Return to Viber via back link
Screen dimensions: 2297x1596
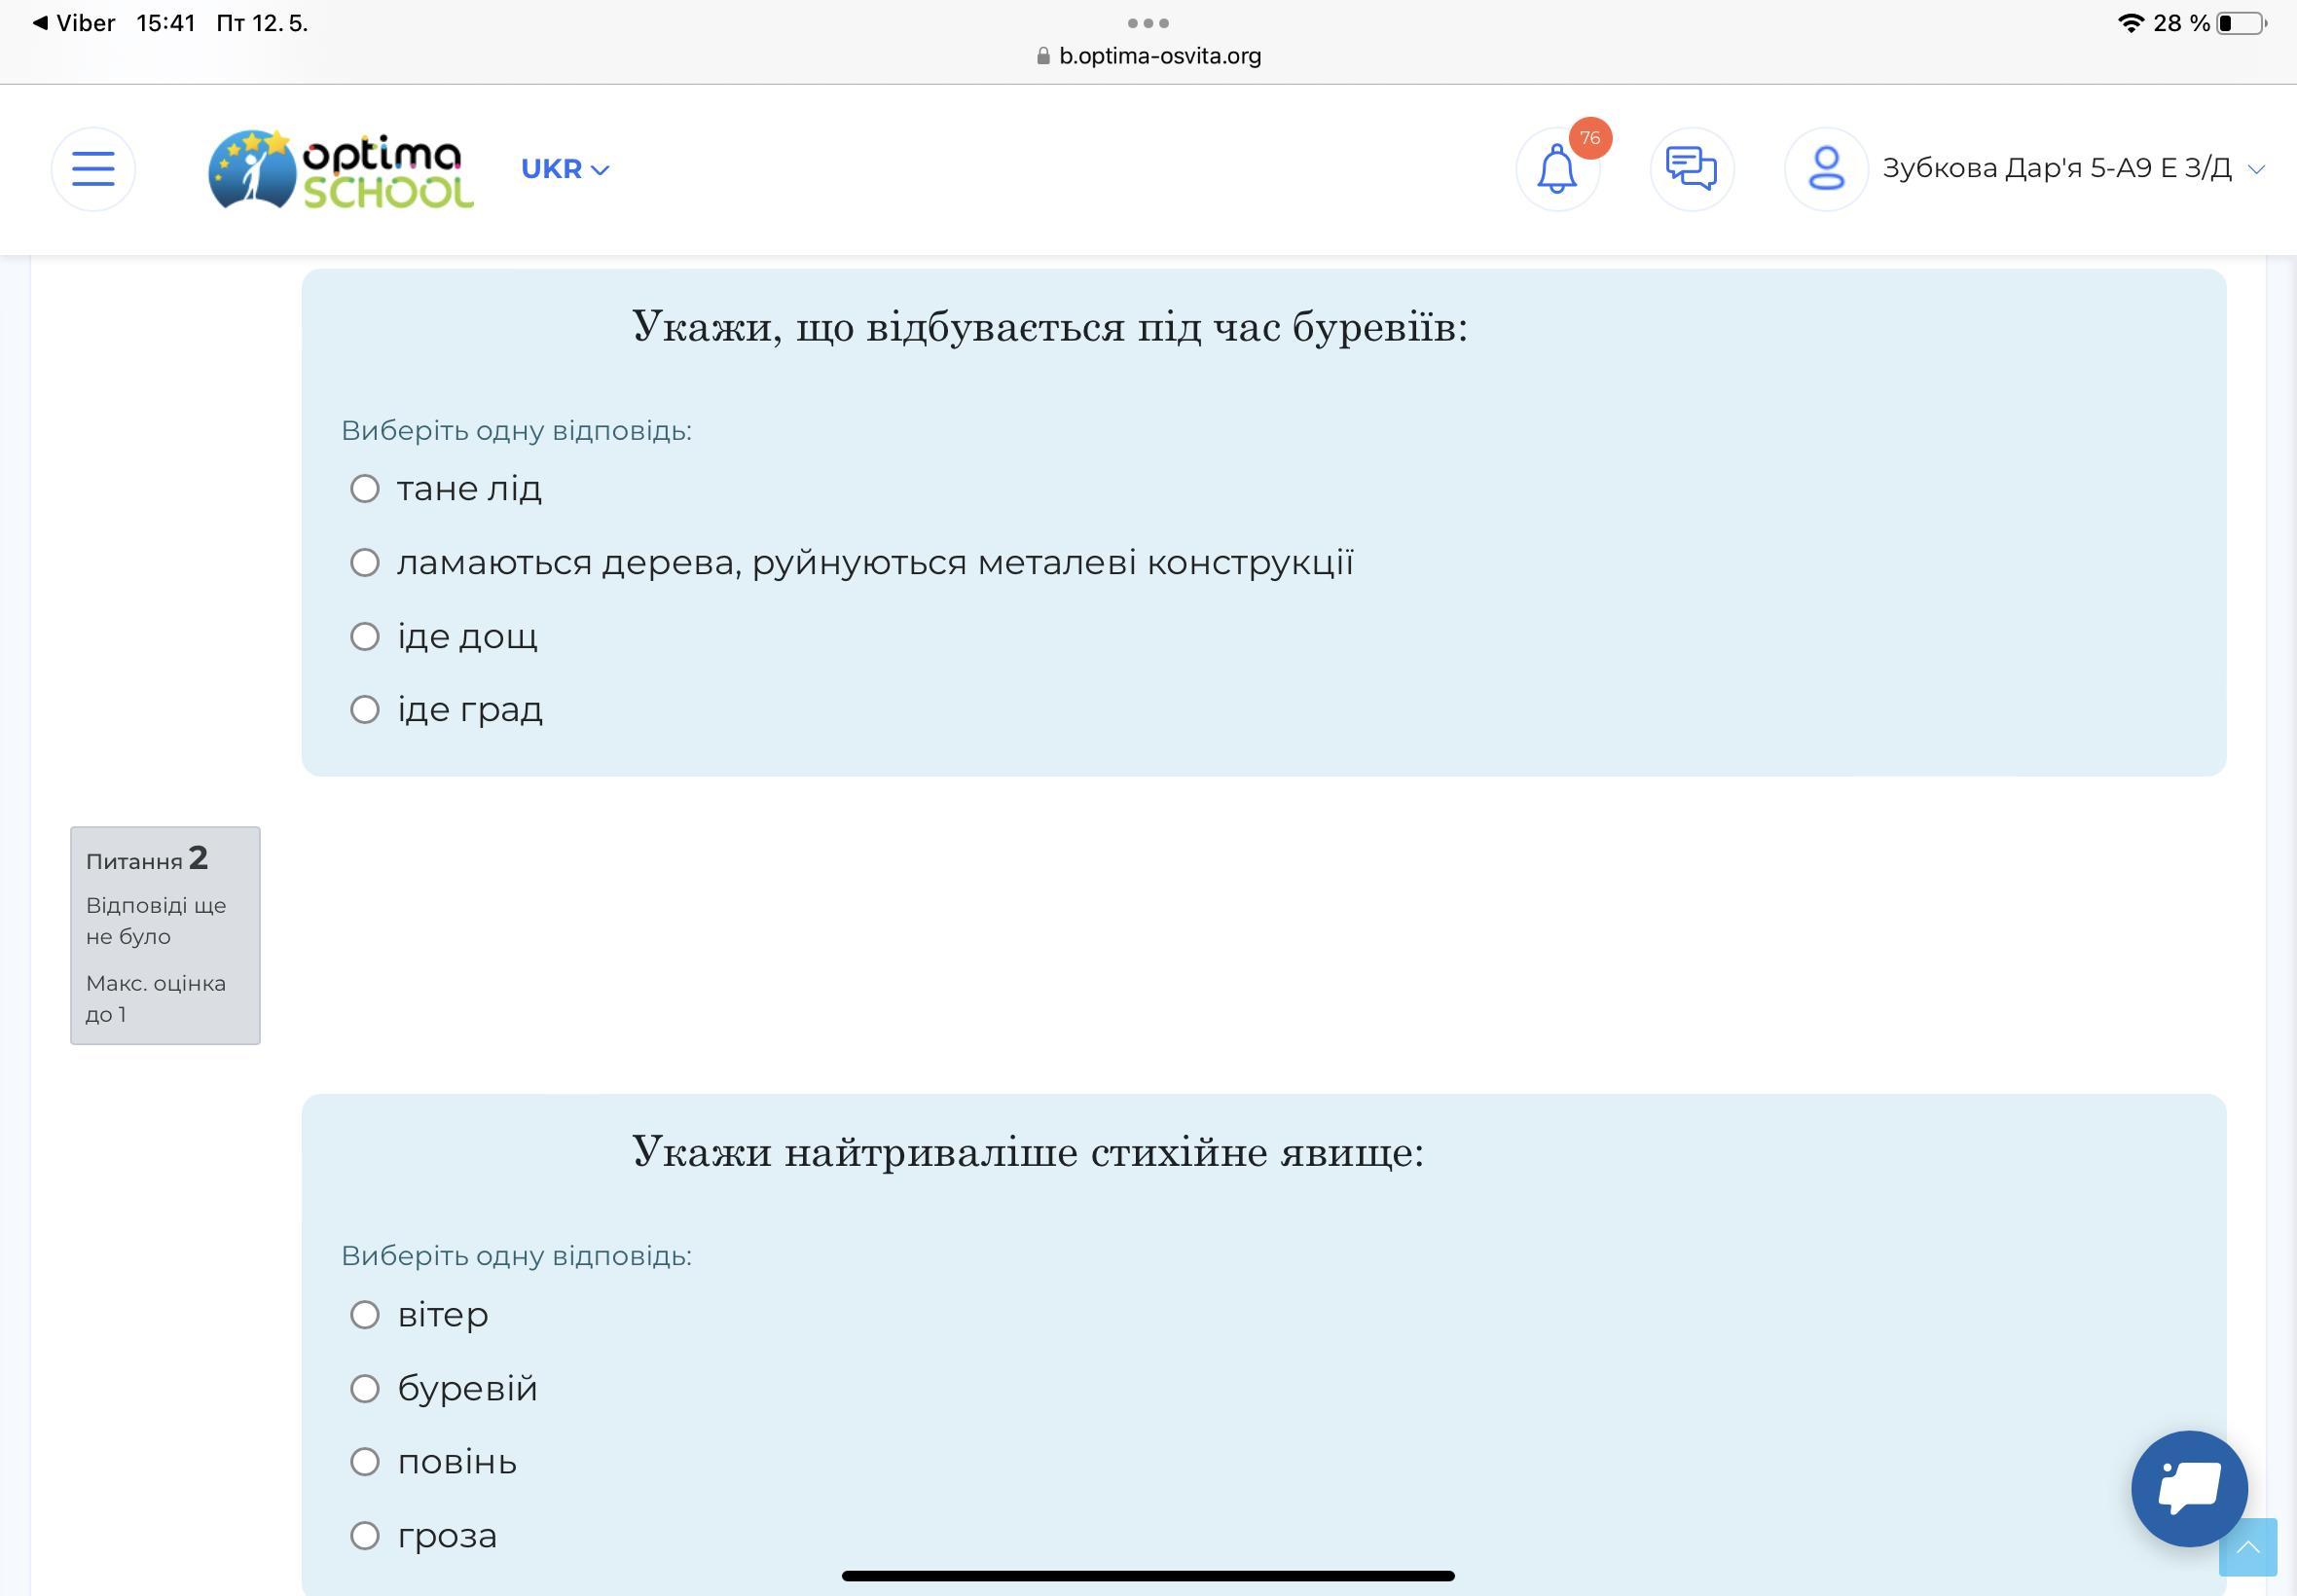pos(74,23)
